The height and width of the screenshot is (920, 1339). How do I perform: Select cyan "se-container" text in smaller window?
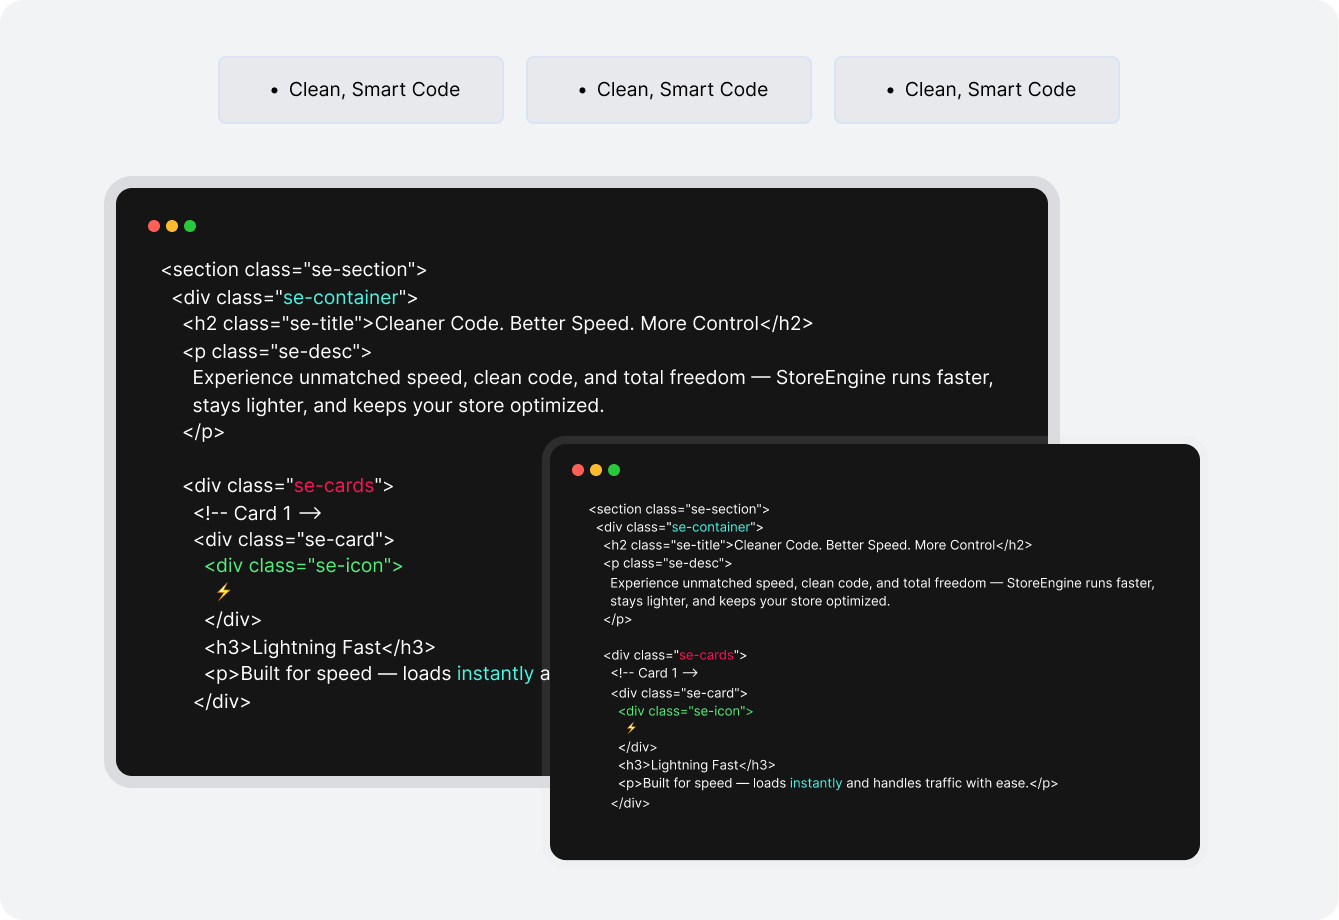(710, 527)
